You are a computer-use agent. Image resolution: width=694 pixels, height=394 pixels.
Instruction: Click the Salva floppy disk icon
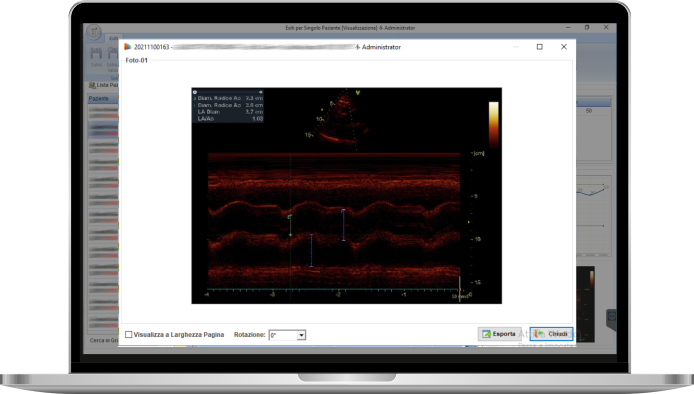coord(96,54)
